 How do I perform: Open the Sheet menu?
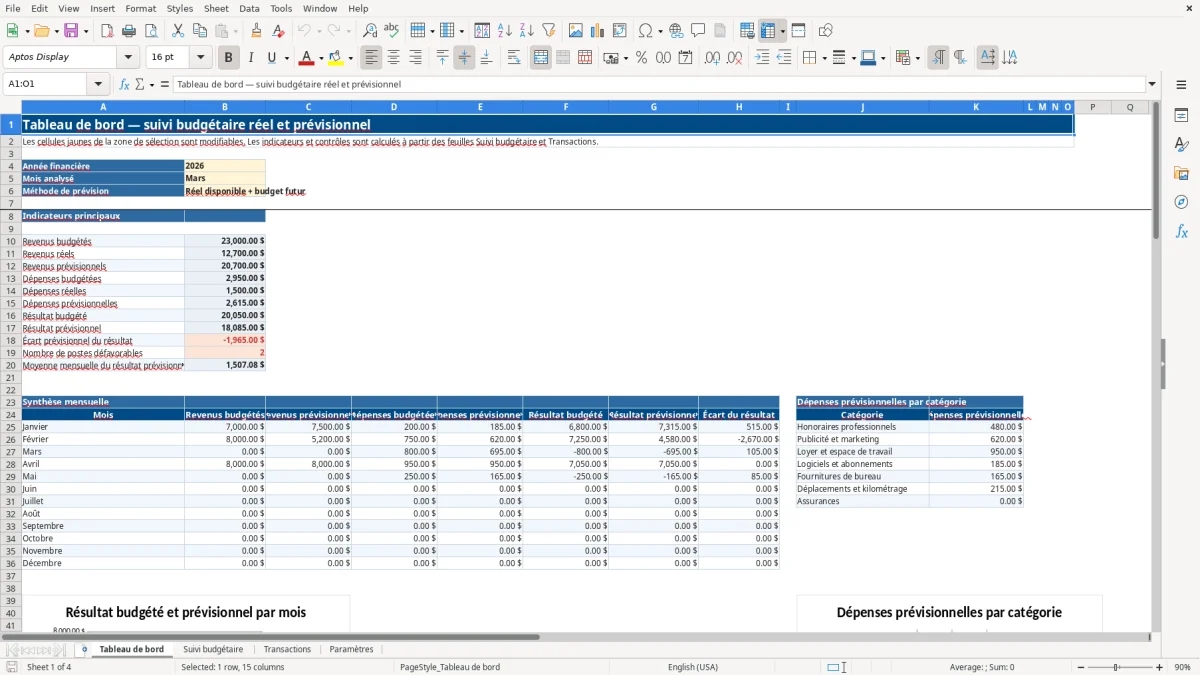coord(216,8)
